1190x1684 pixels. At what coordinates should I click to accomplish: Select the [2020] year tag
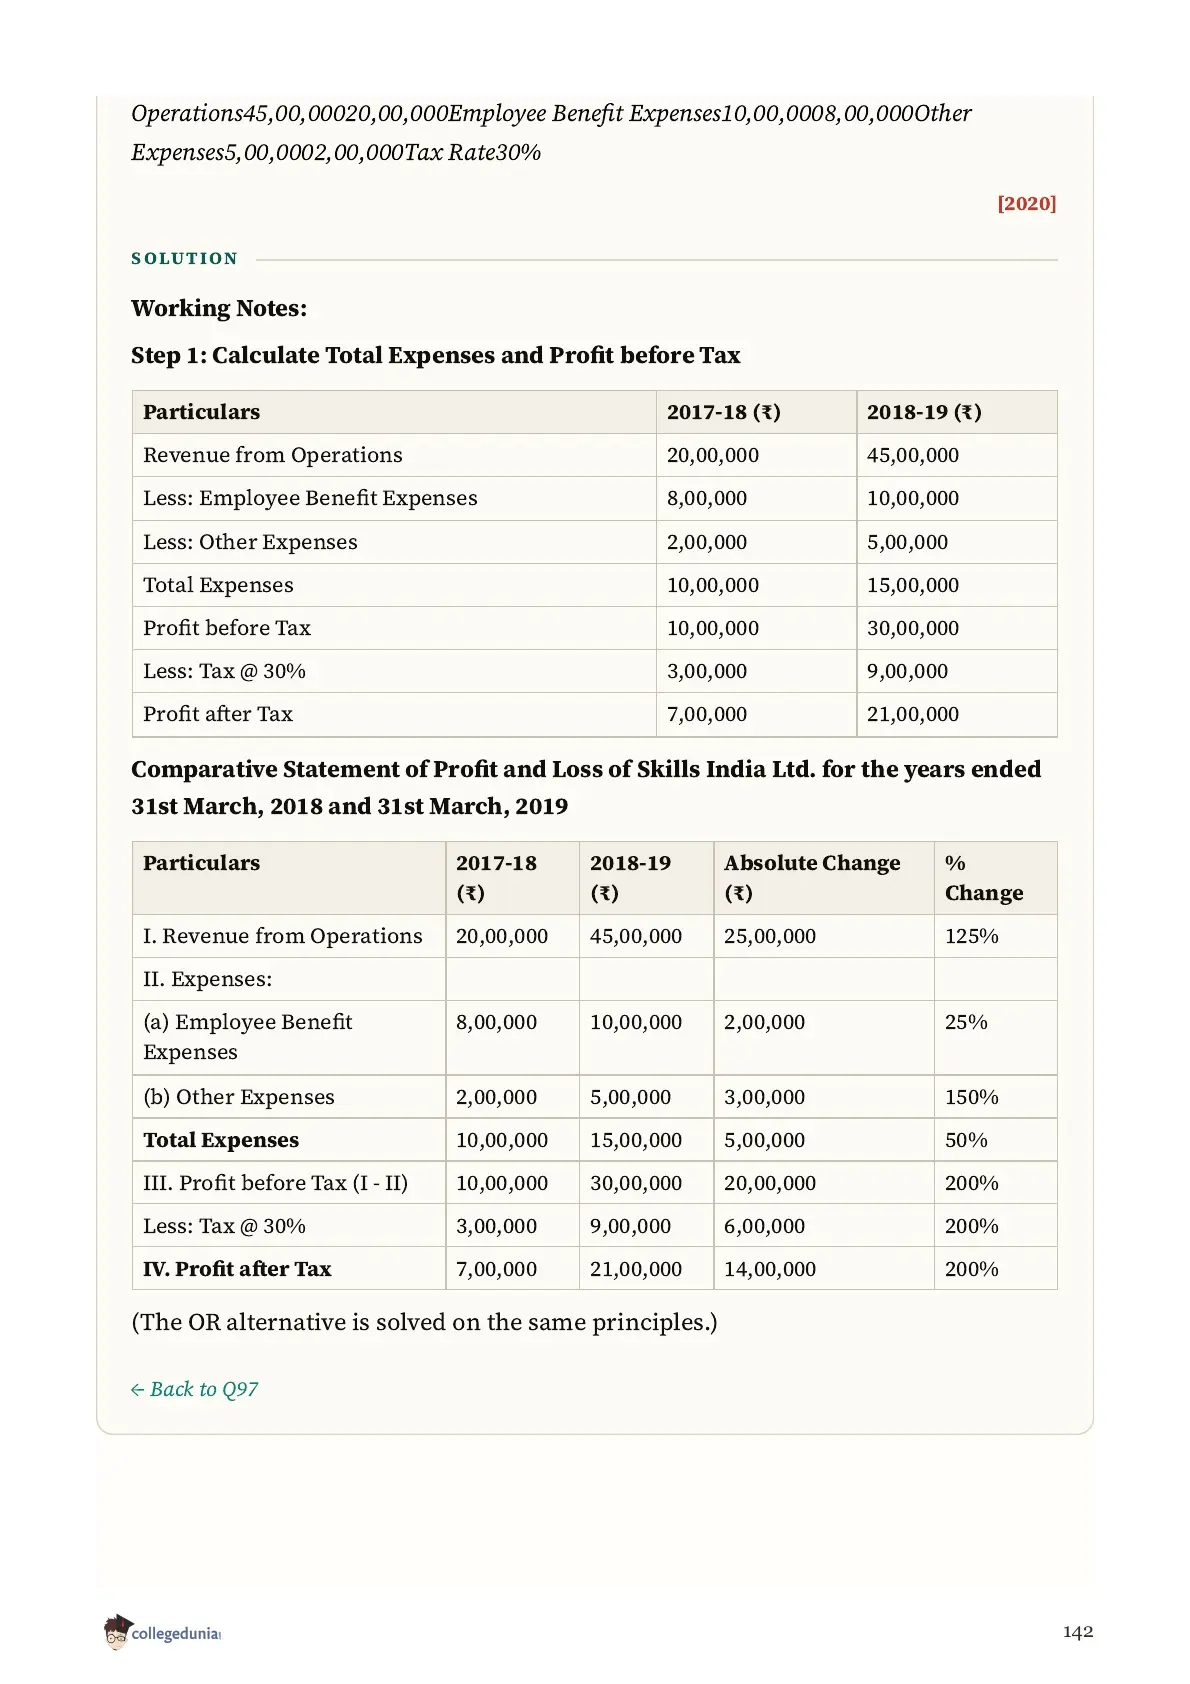1026,203
